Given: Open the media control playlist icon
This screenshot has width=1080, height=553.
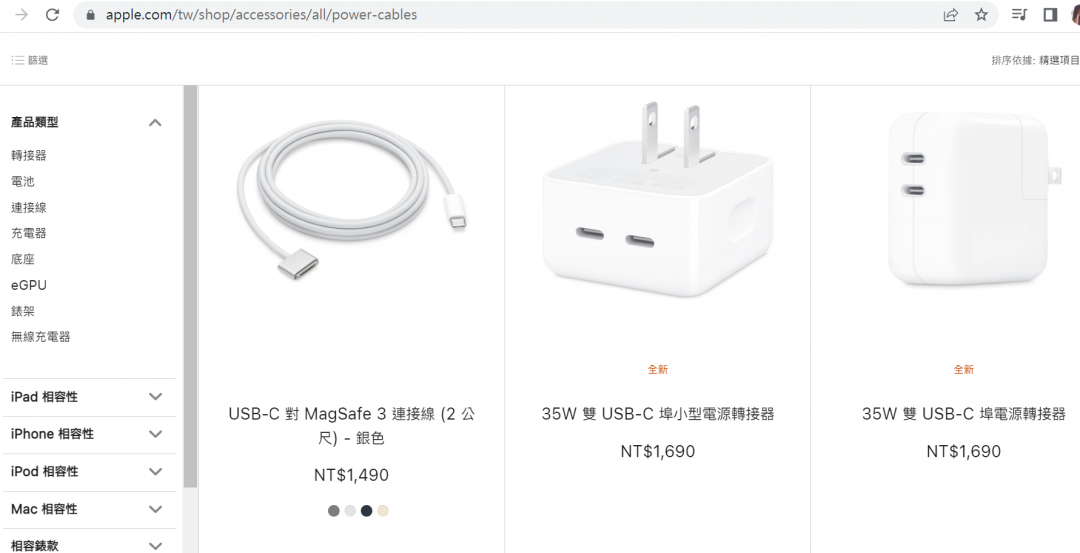Looking at the screenshot, I should [1019, 14].
